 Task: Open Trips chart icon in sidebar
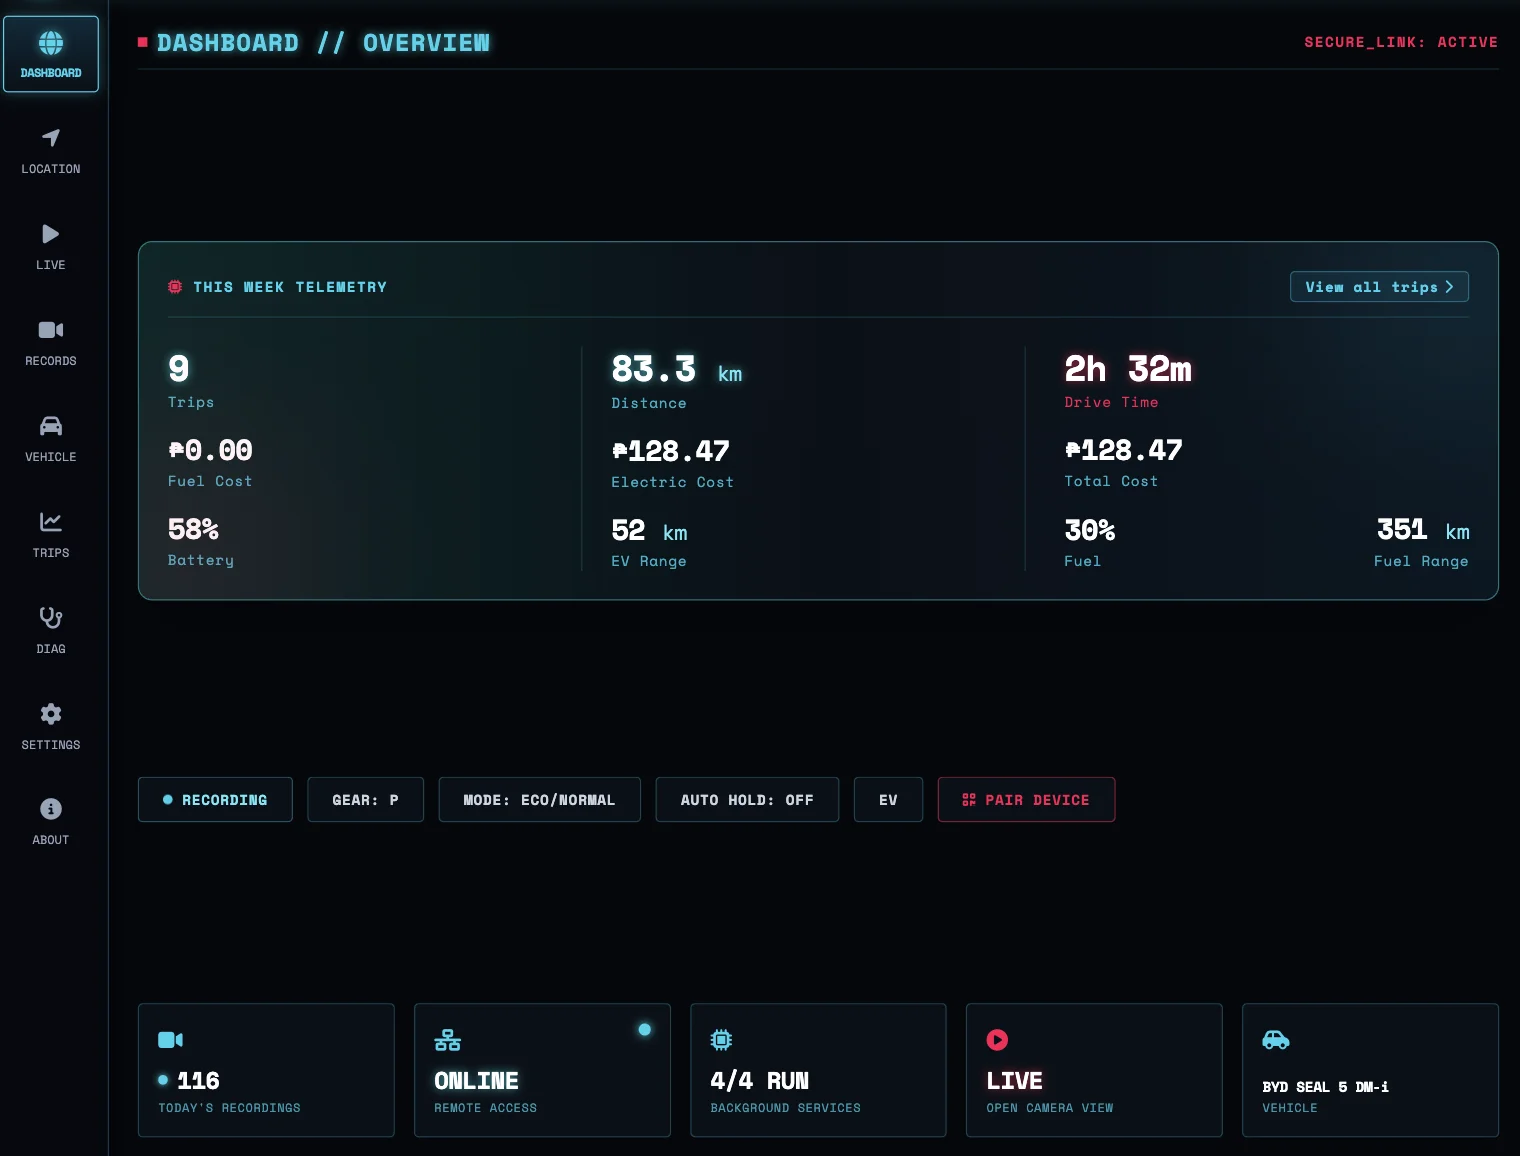(x=51, y=521)
